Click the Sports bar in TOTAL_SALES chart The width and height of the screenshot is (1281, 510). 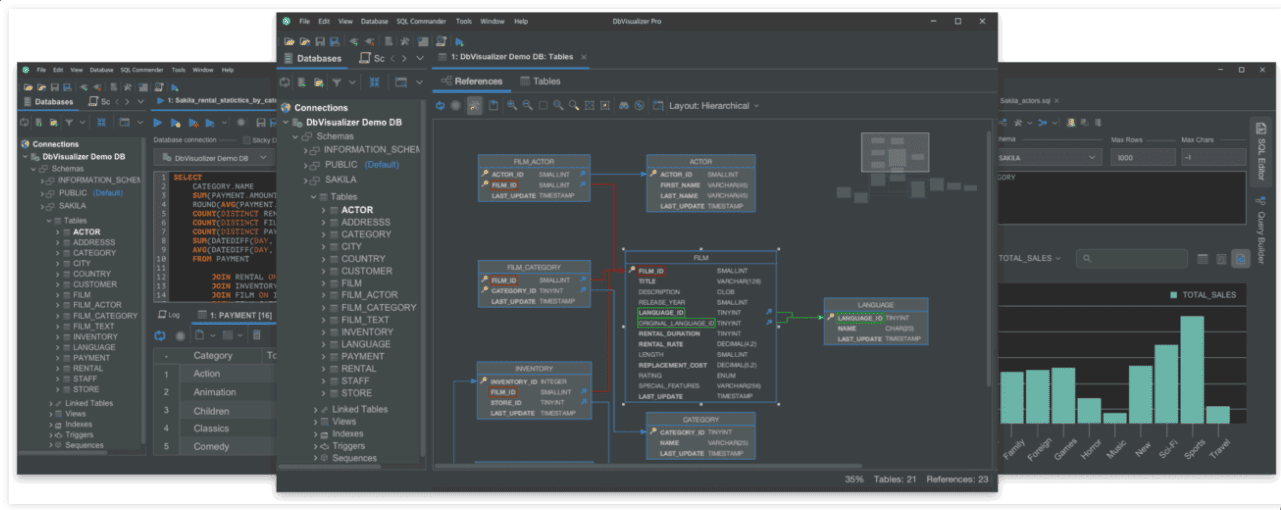point(1191,370)
